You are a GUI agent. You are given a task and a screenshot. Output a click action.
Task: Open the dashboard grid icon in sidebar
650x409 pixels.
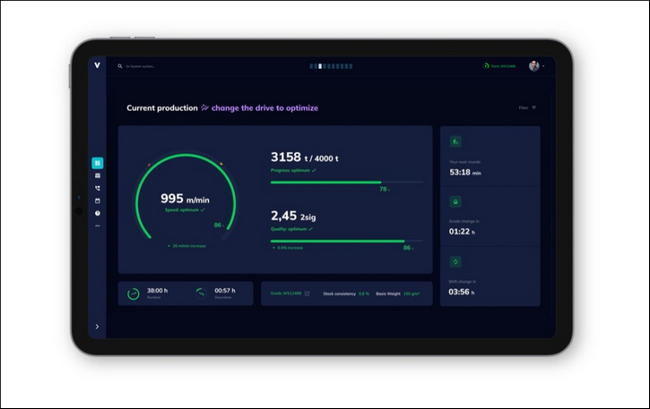click(x=97, y=163)
